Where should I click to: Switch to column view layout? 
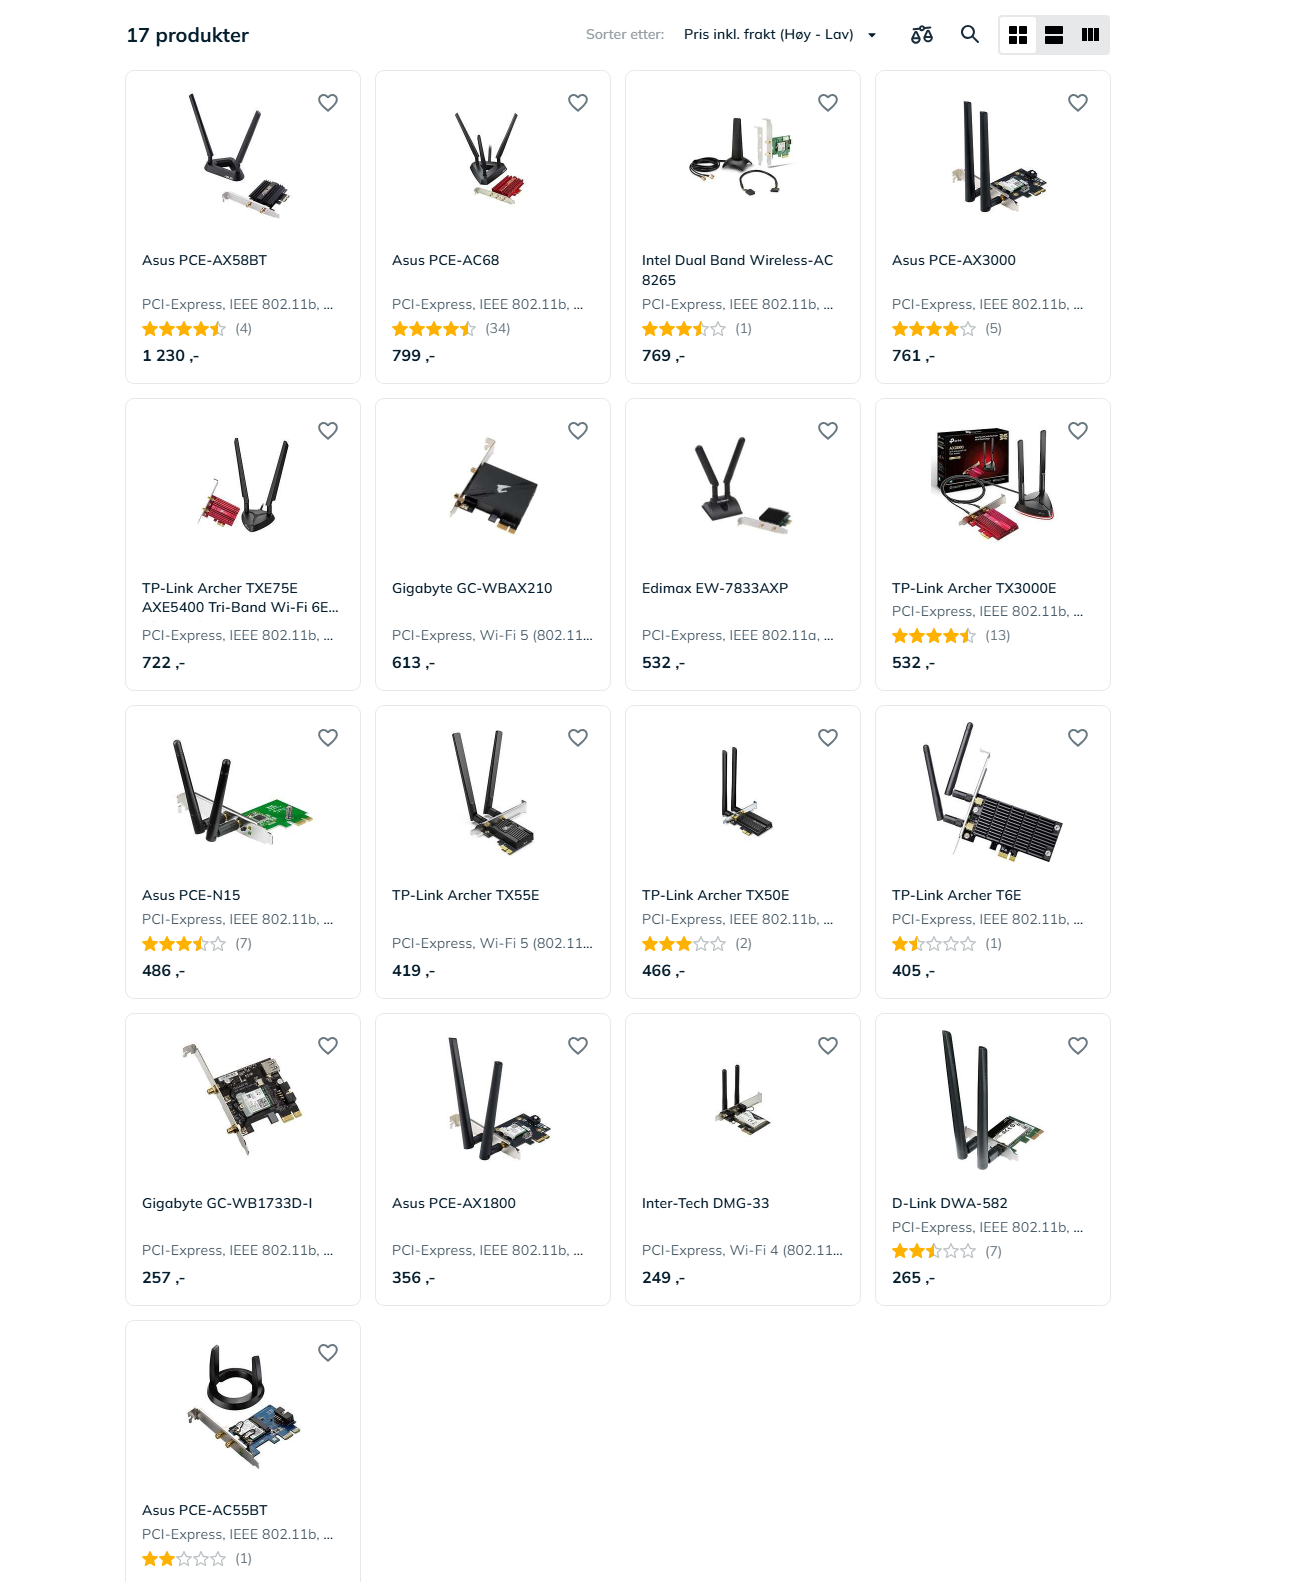(1090, 35)
